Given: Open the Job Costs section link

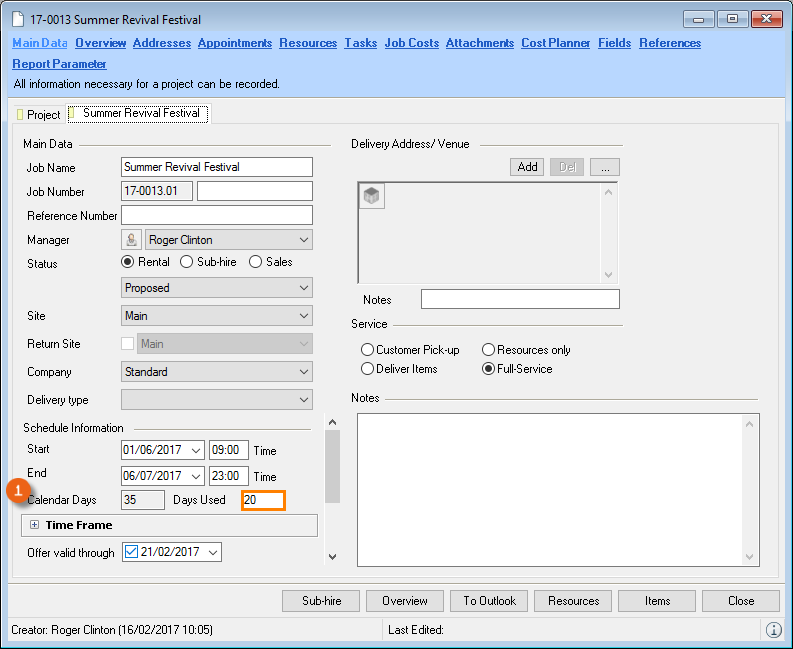Looking at the screenshot, I should coord(412,43).
